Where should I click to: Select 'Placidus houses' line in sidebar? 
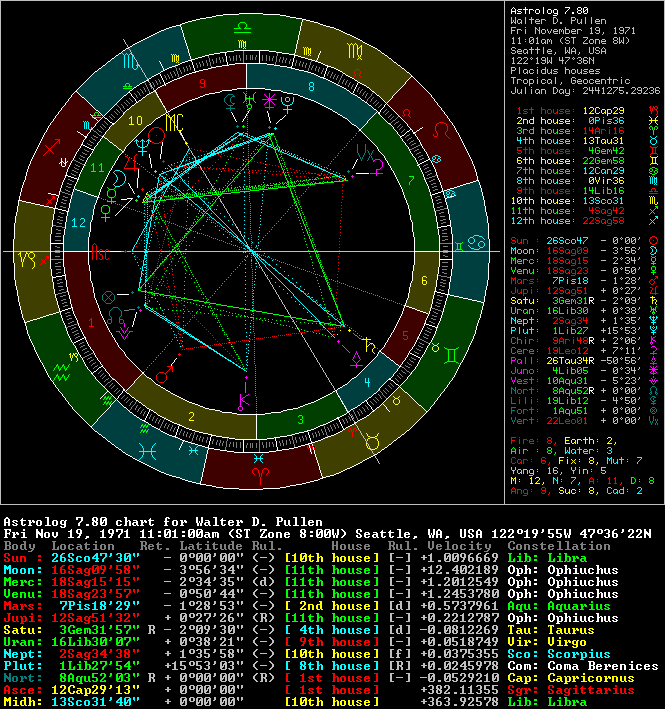pyautogui.click(x=555, y=71)
